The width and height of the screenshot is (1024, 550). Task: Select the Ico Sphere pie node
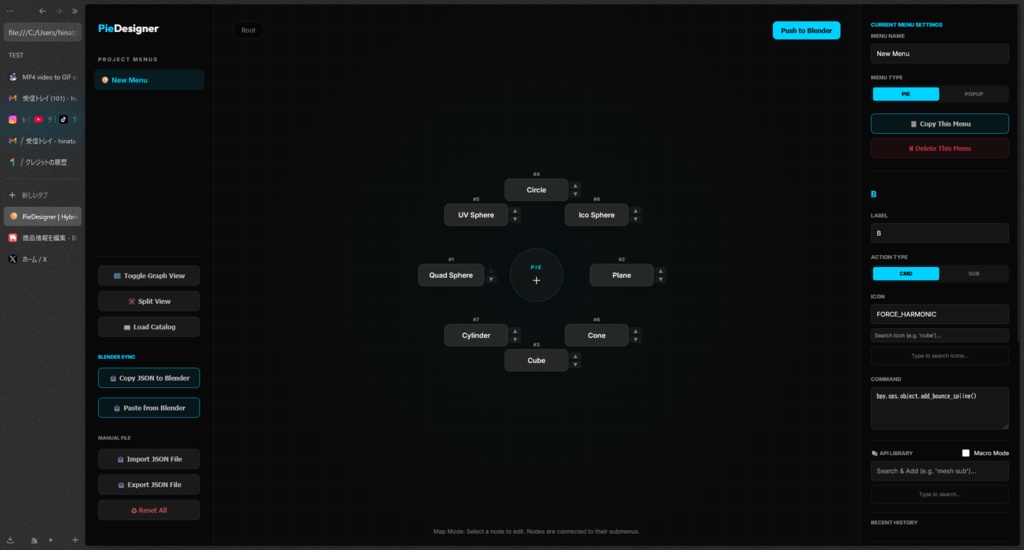(596, 215)
